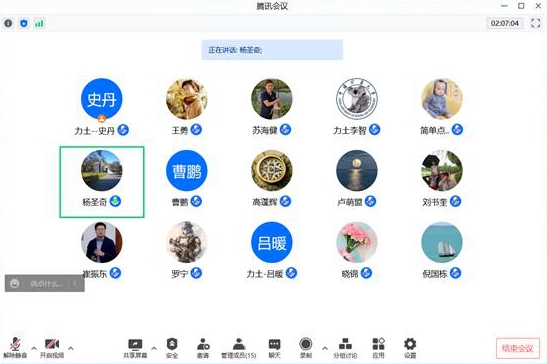Check the green network signal icon
The height and width of the screenshot is (364, 547).
coord(39,23)
